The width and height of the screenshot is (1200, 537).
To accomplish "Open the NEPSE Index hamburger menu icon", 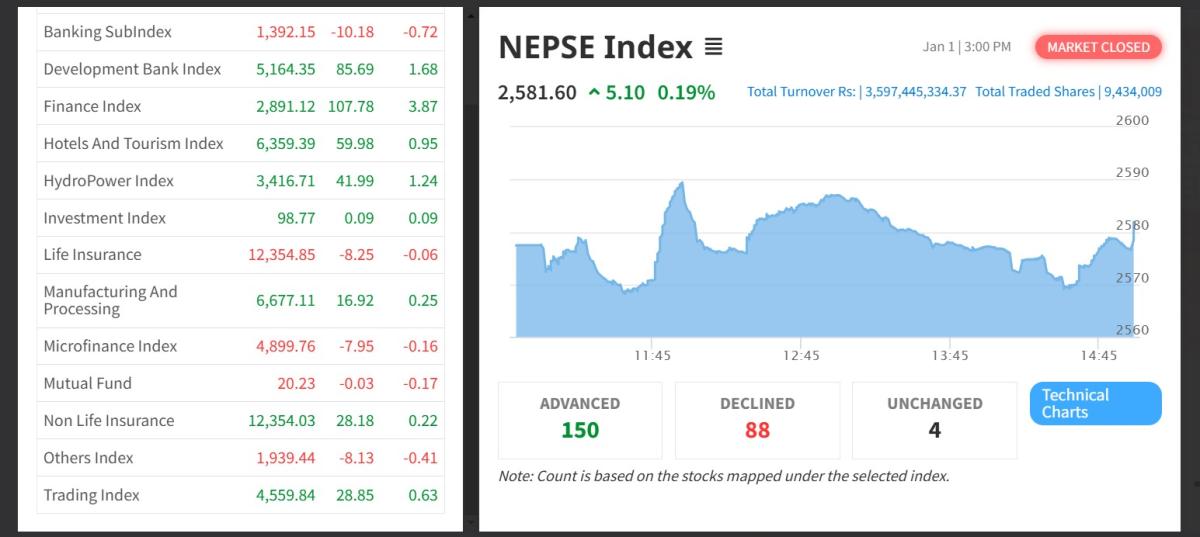I will click(713, 47).
